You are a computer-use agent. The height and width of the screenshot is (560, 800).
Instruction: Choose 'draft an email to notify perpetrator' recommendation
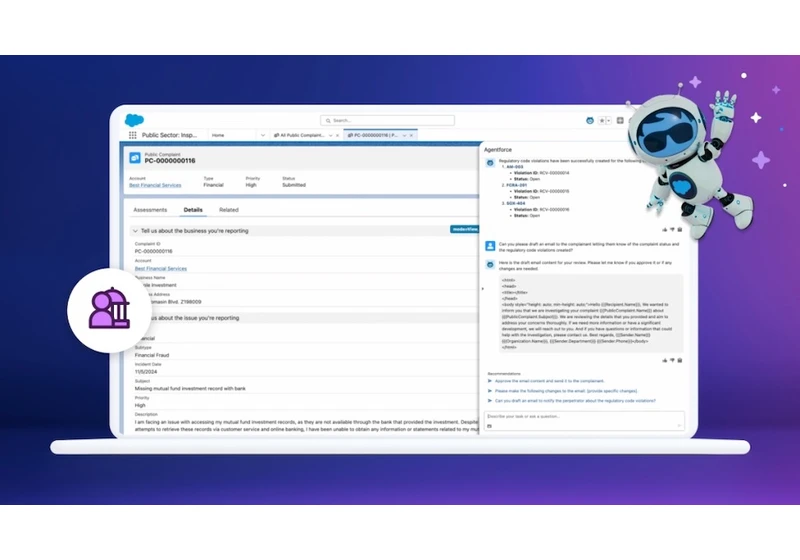click(x=575, y=401)
